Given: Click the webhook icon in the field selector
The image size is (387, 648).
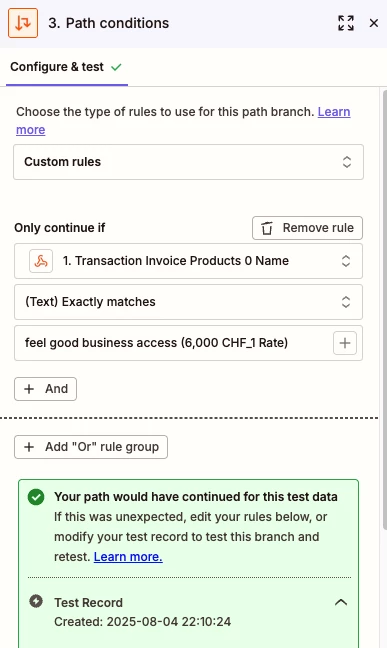Looking at the screenshot, I should tap(41, 261).
